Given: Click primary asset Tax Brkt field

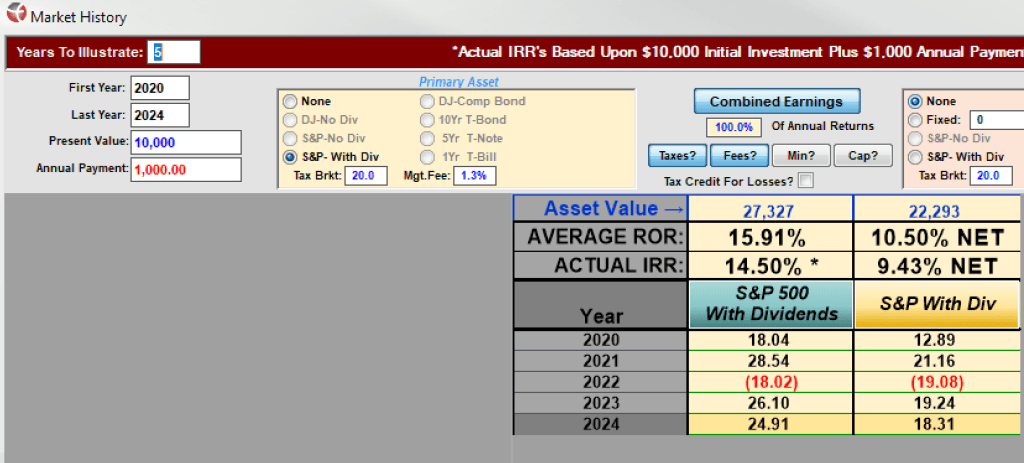Looking at the screenshot, I should pos(366,176).
